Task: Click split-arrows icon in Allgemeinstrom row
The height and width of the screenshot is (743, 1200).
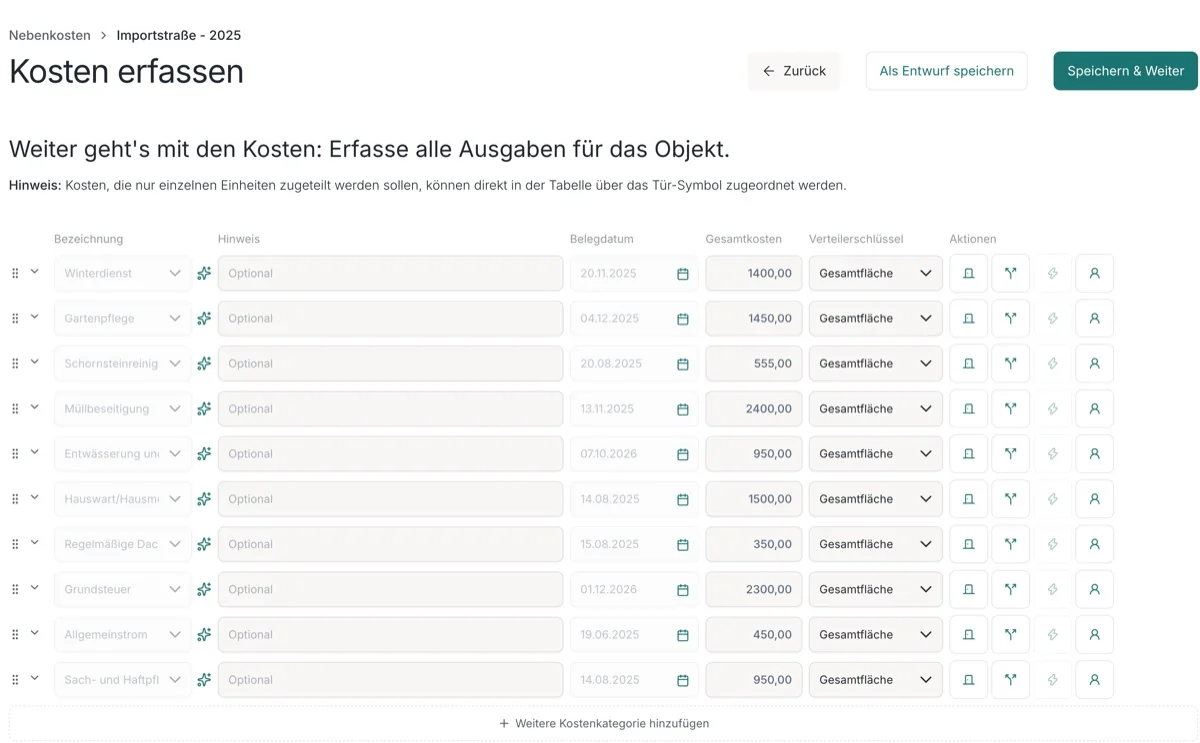Action: coord(1010,634)
